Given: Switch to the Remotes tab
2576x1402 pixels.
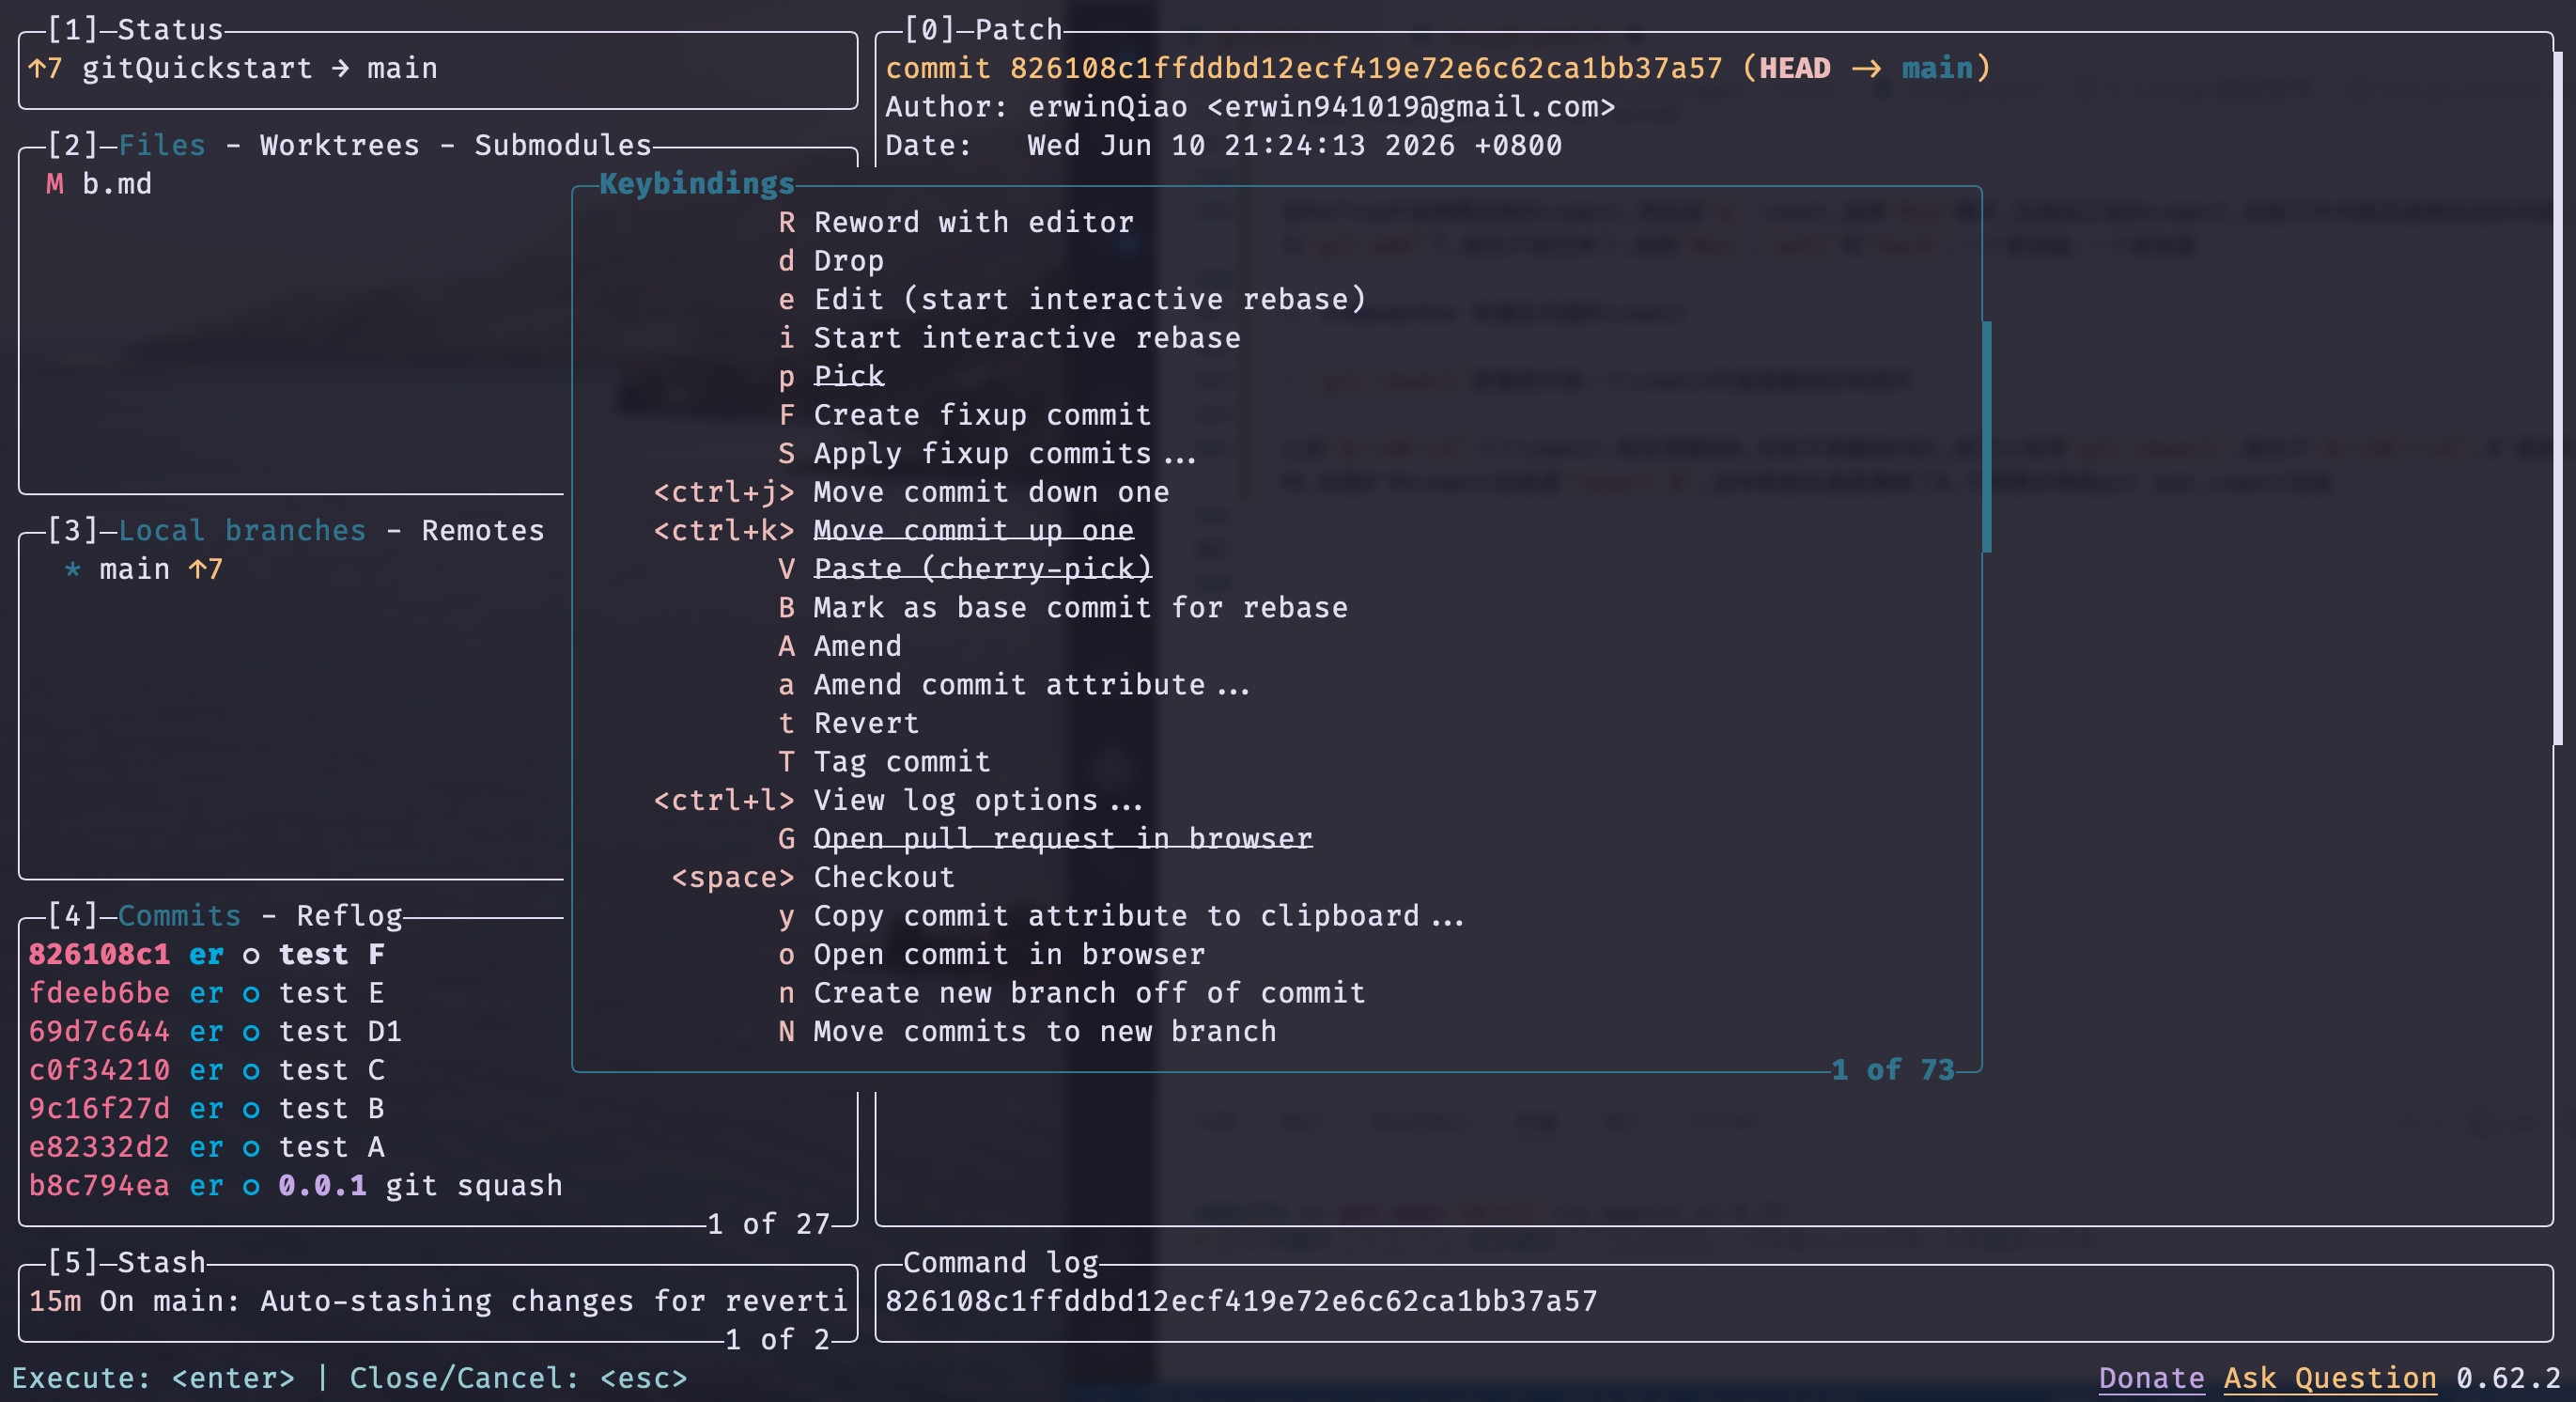Looking at the screenshot, I should pos(483,530).
